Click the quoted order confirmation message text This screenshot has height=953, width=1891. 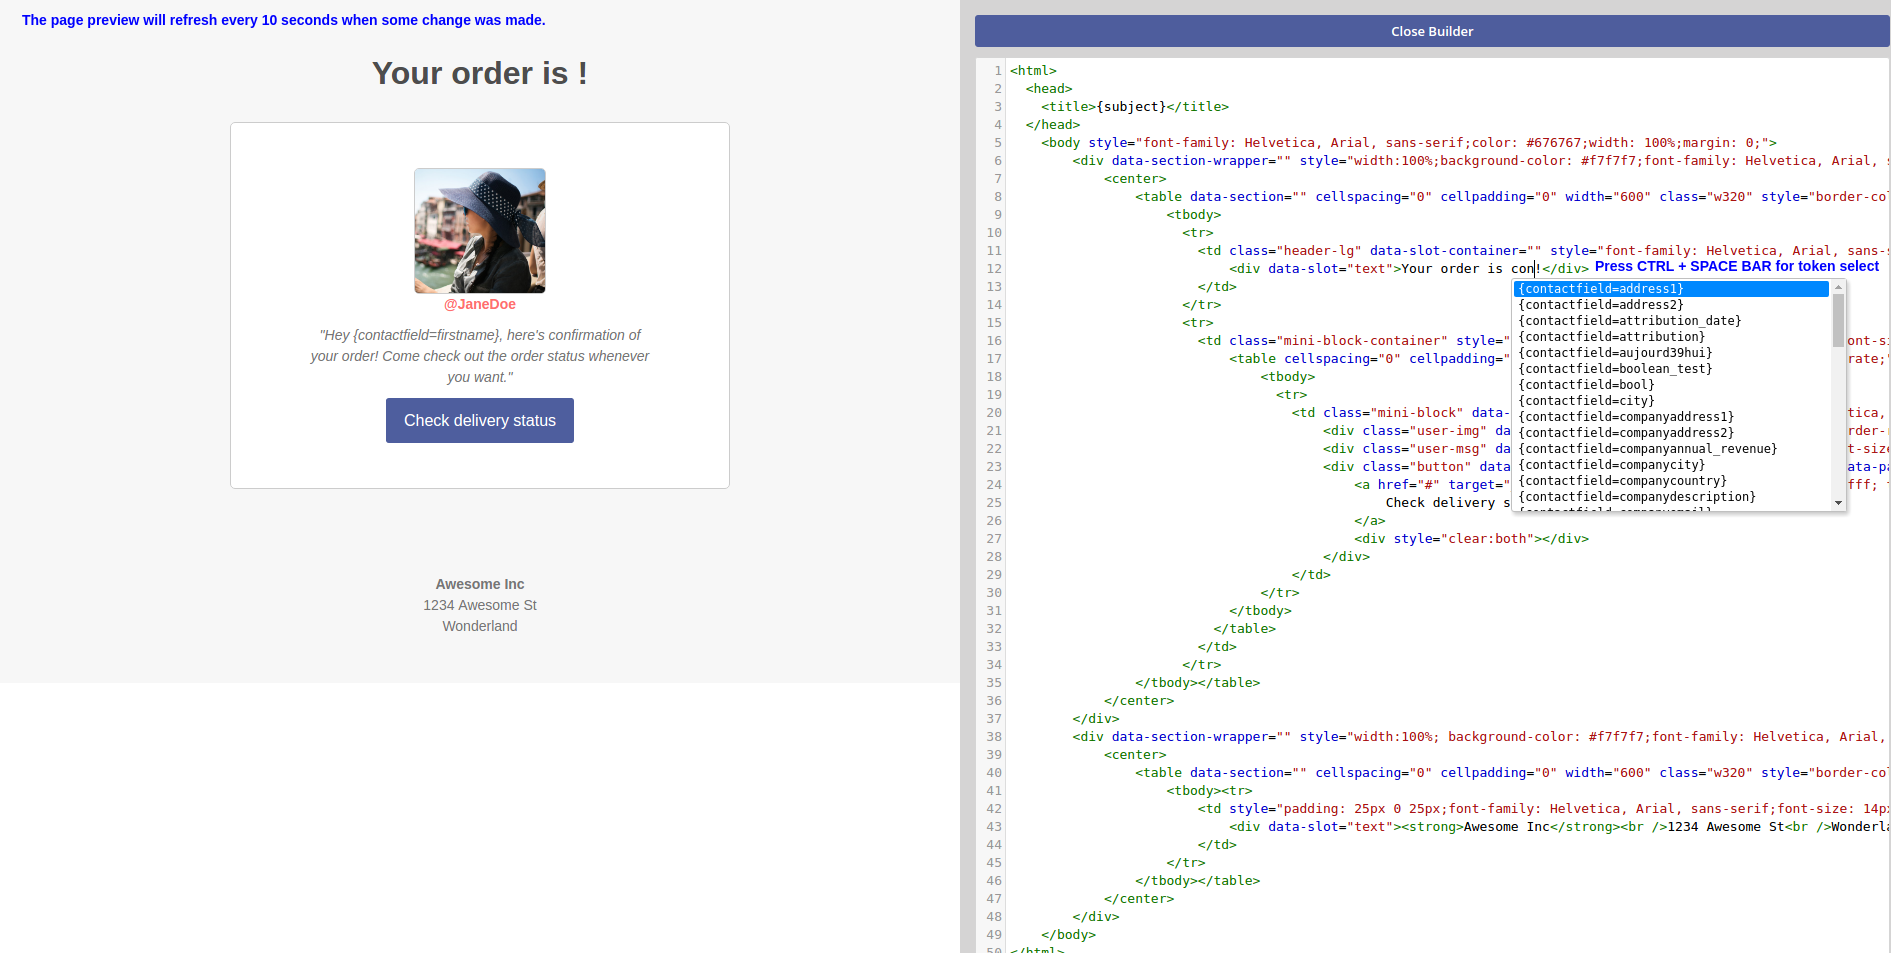click(x=479, y=356)
